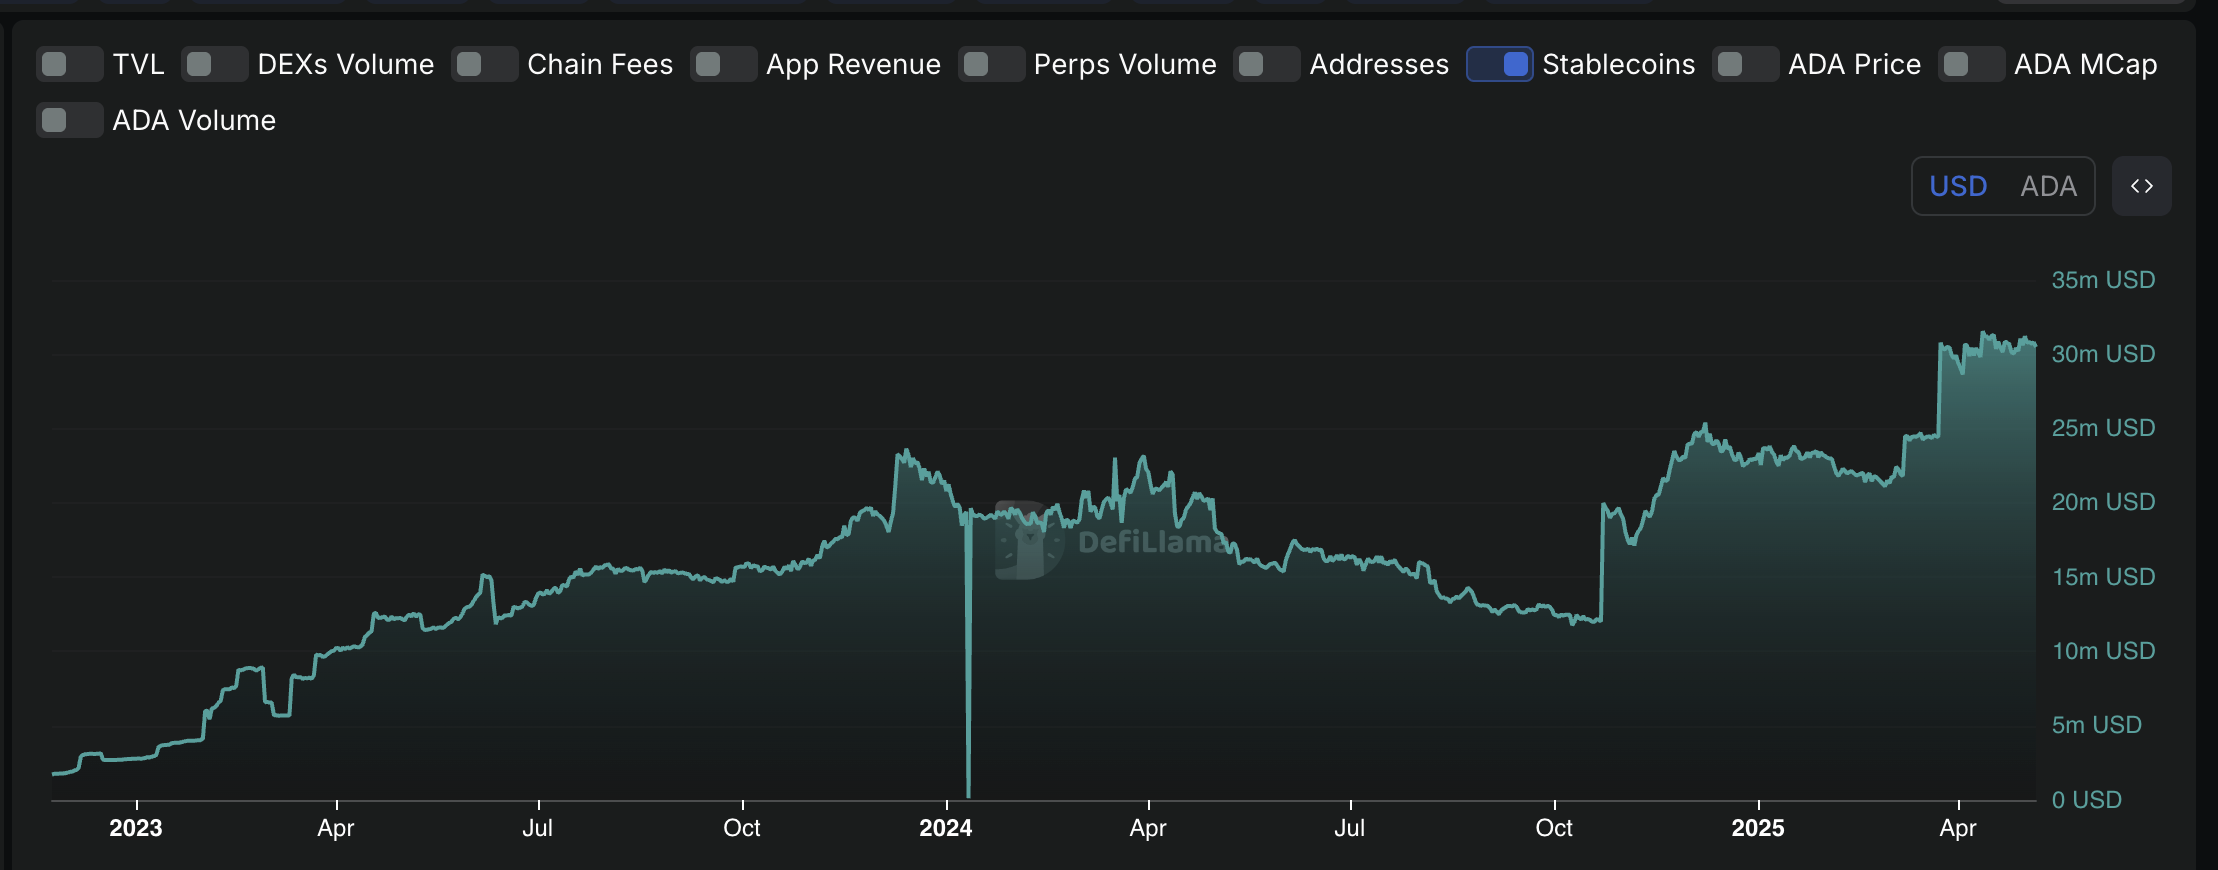Enable the ADA MCap toggle
The width and height of the screenshot is (2218, 870).
click(x=1972, y=64)
